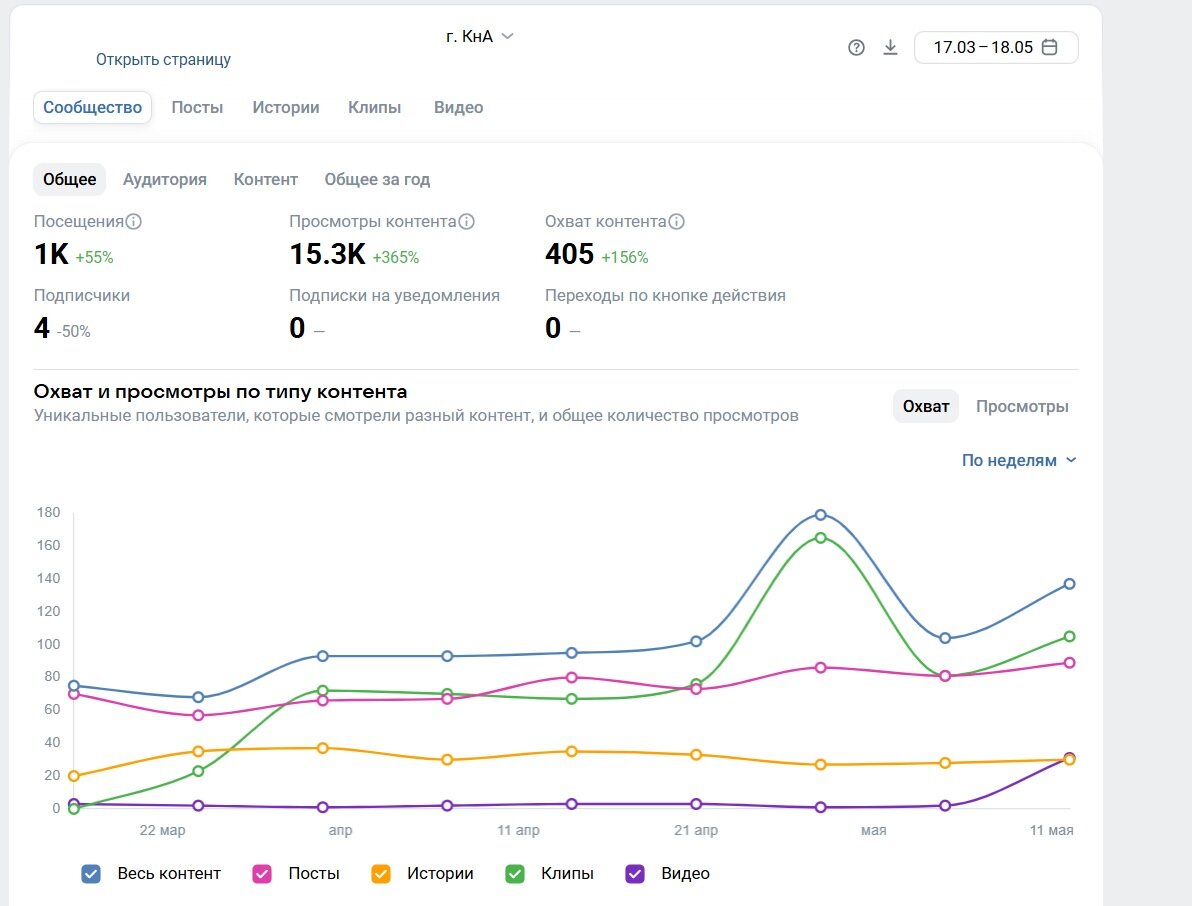This screenshot has width=1192, height=906.
Task: Click the +156% change indicator
Action: point(625,258)
